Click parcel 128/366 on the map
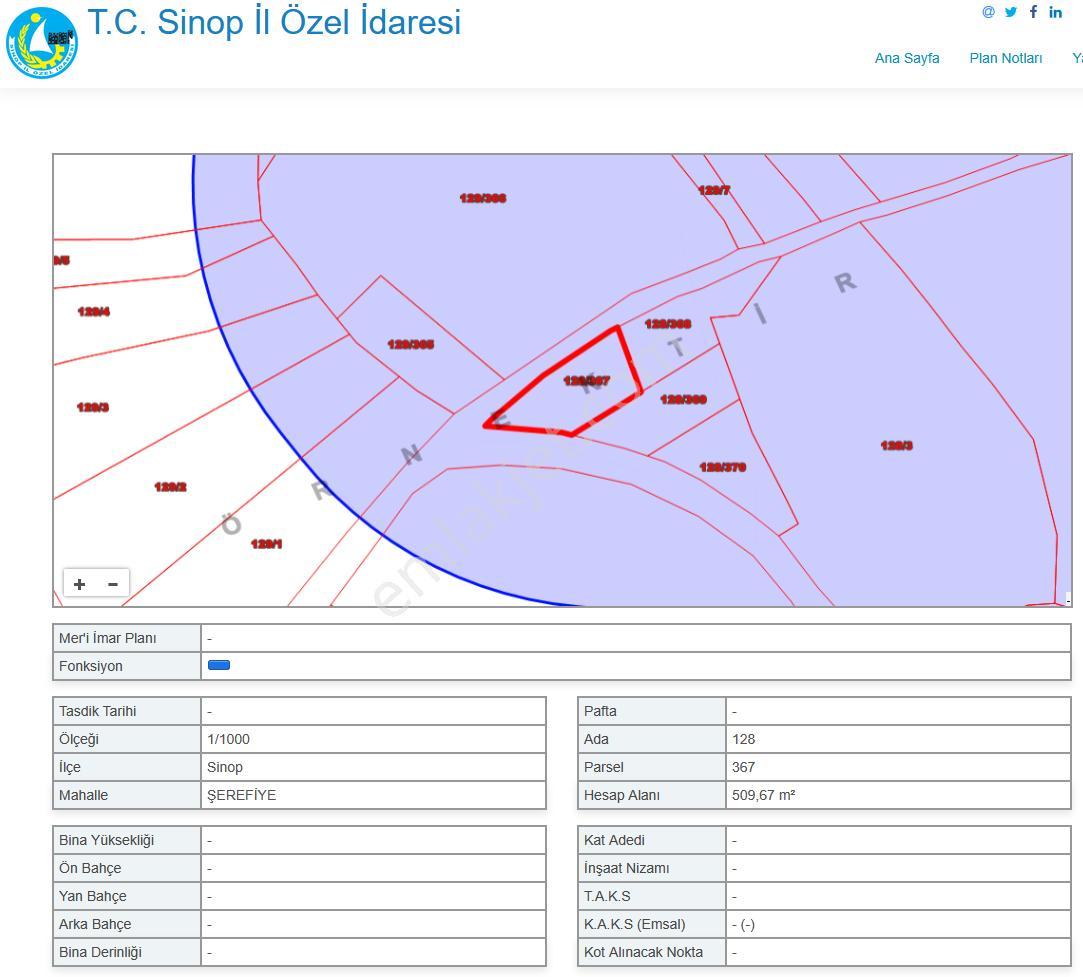This screenshot has height=977, width=1083. tap(483, 198)
